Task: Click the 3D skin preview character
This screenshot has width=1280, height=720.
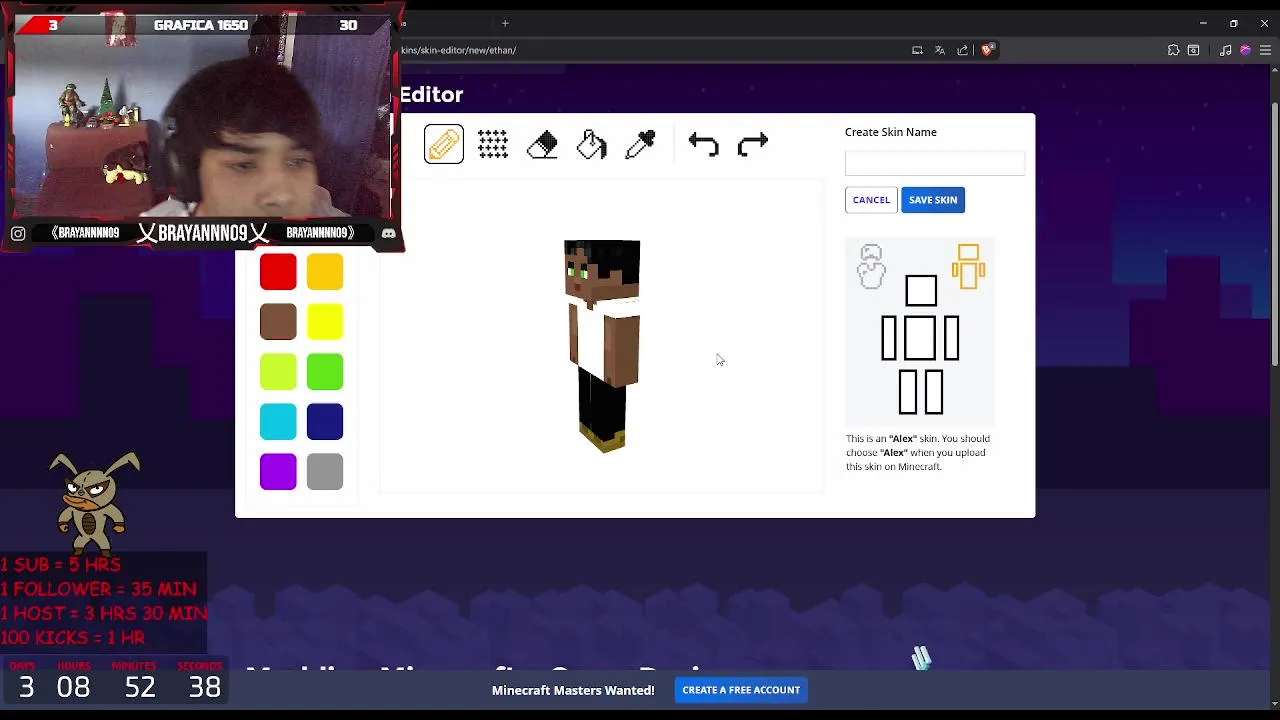Action: (x=602, y=345)
